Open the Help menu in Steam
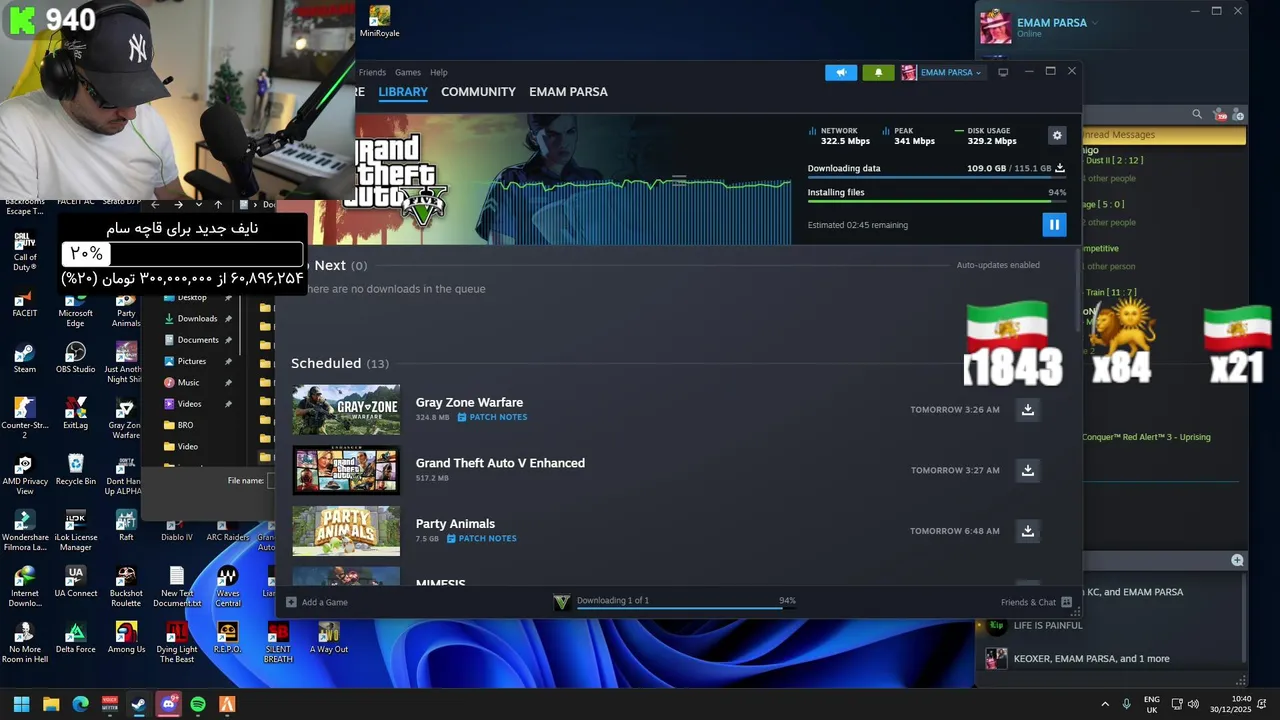Screen dimensions: 1280x720 pyautogui.click(x=439, y=72)
